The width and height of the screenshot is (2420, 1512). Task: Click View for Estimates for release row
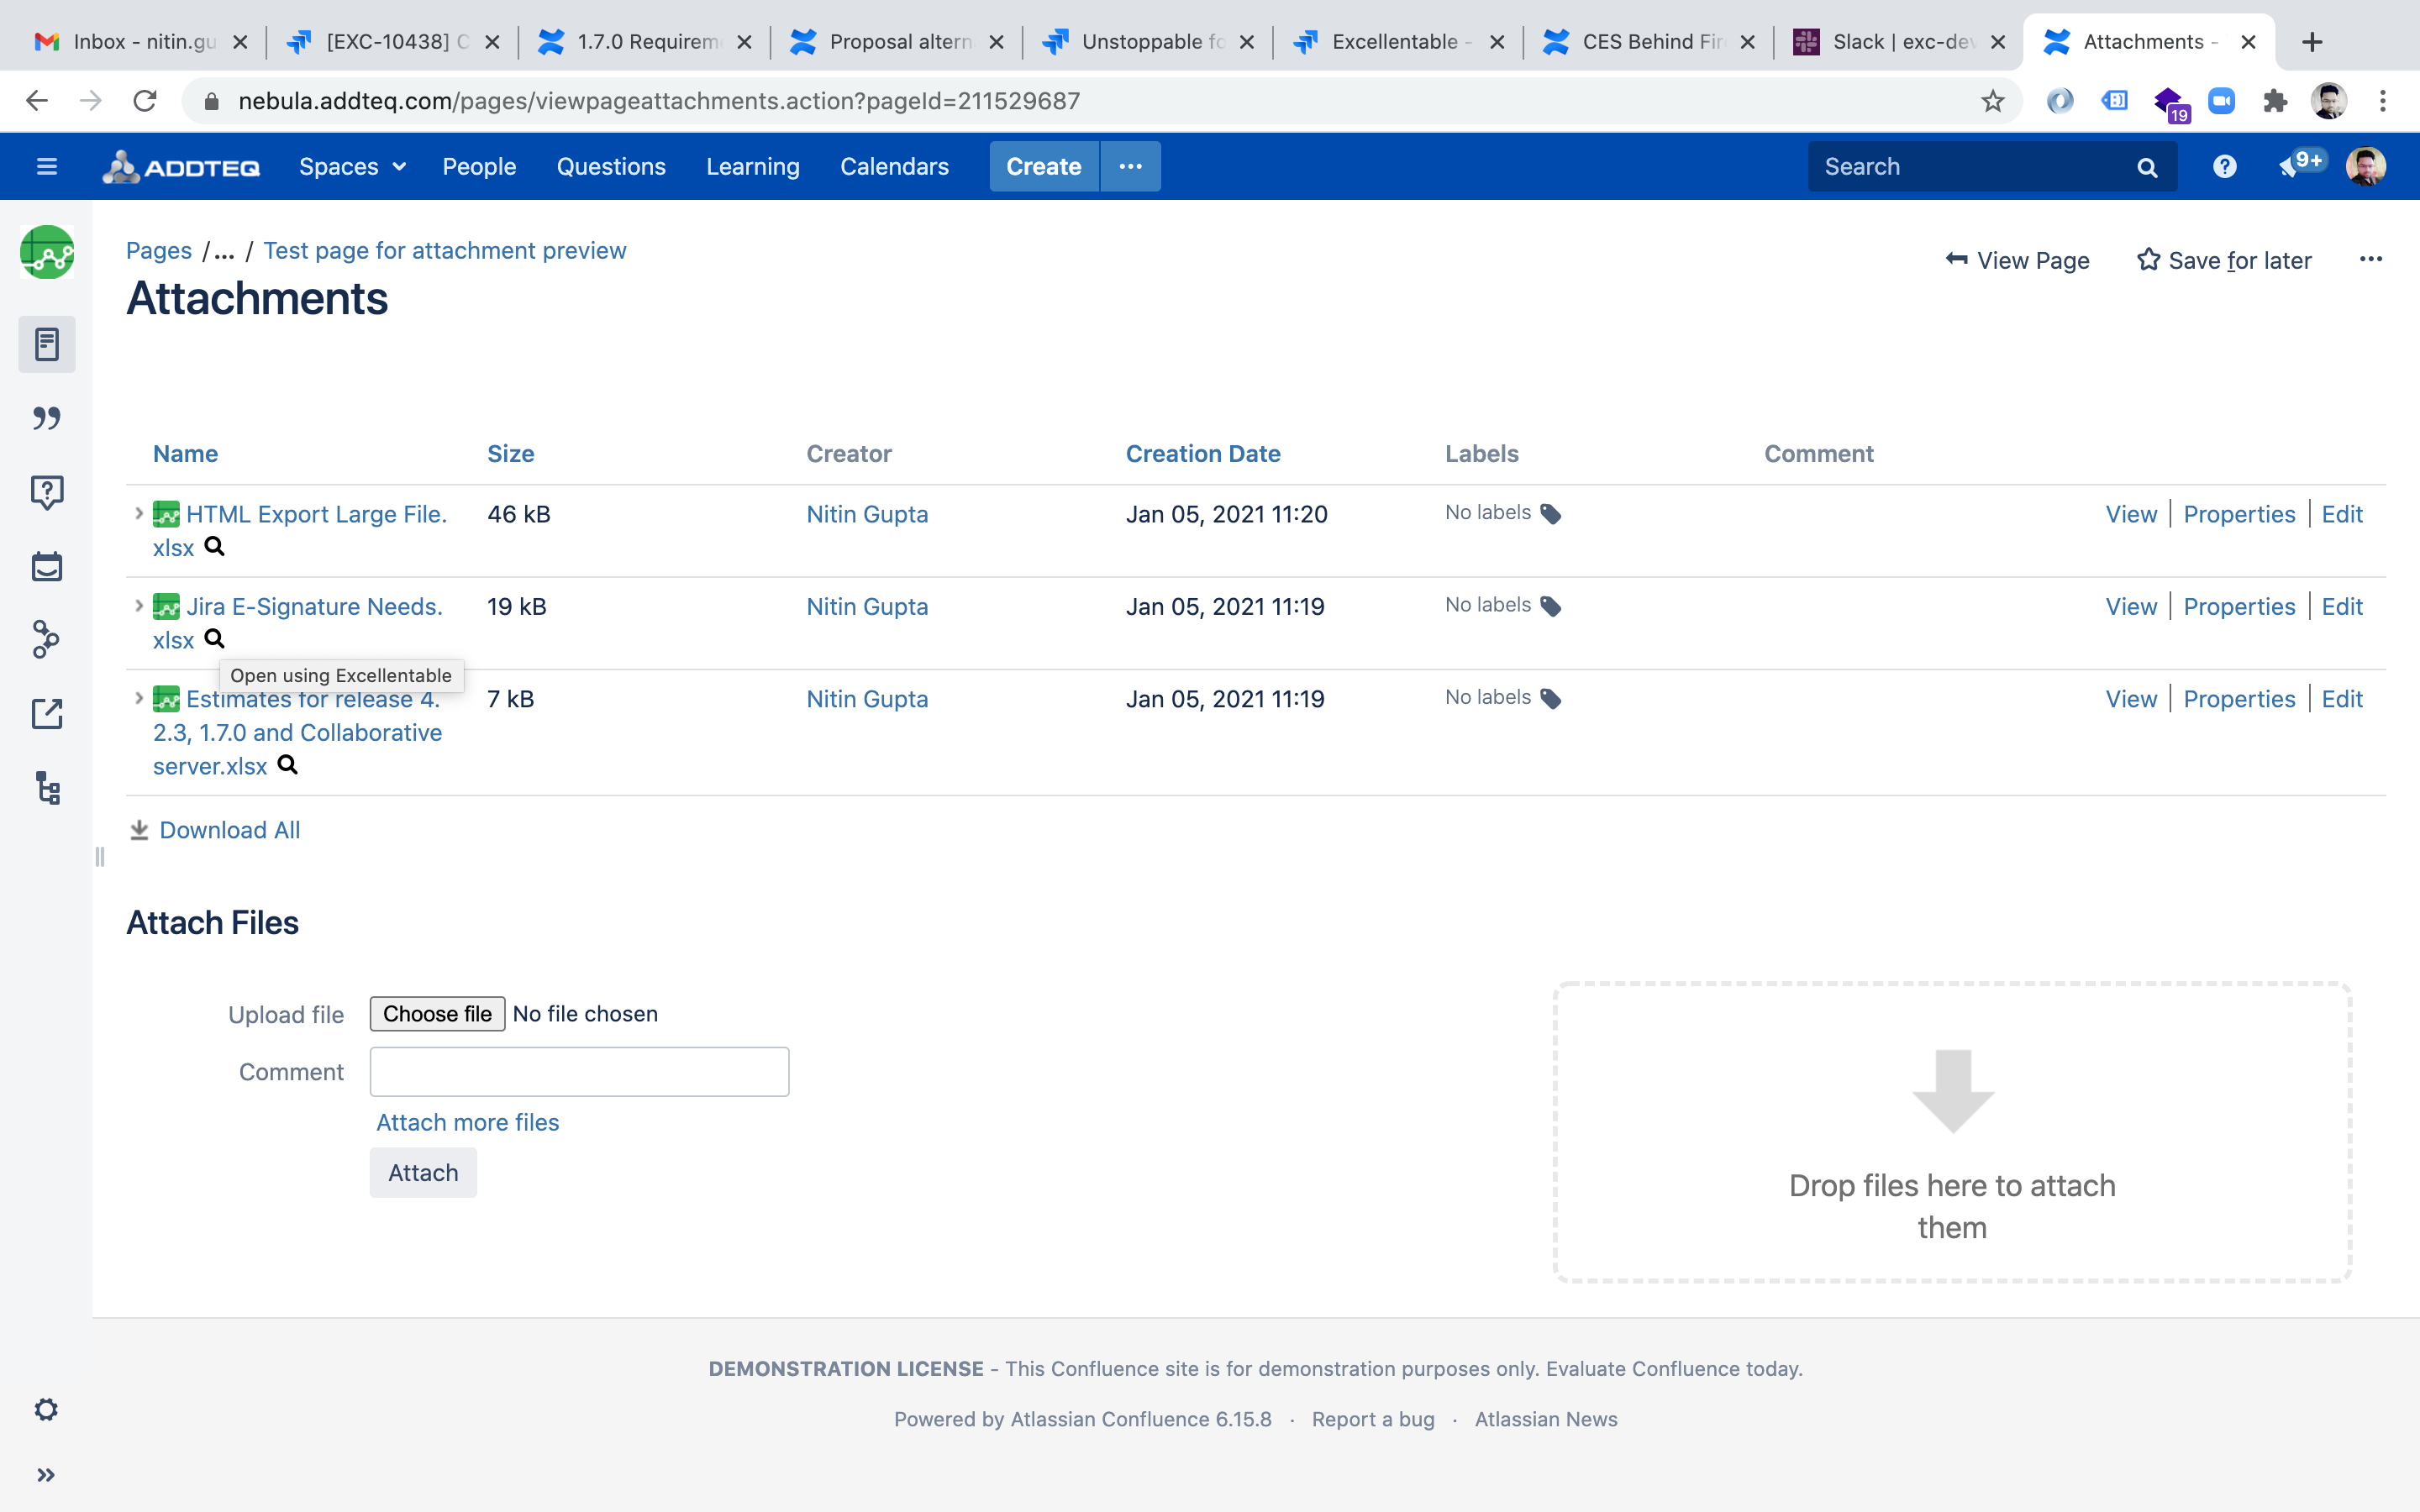(x=2131, y=698)
